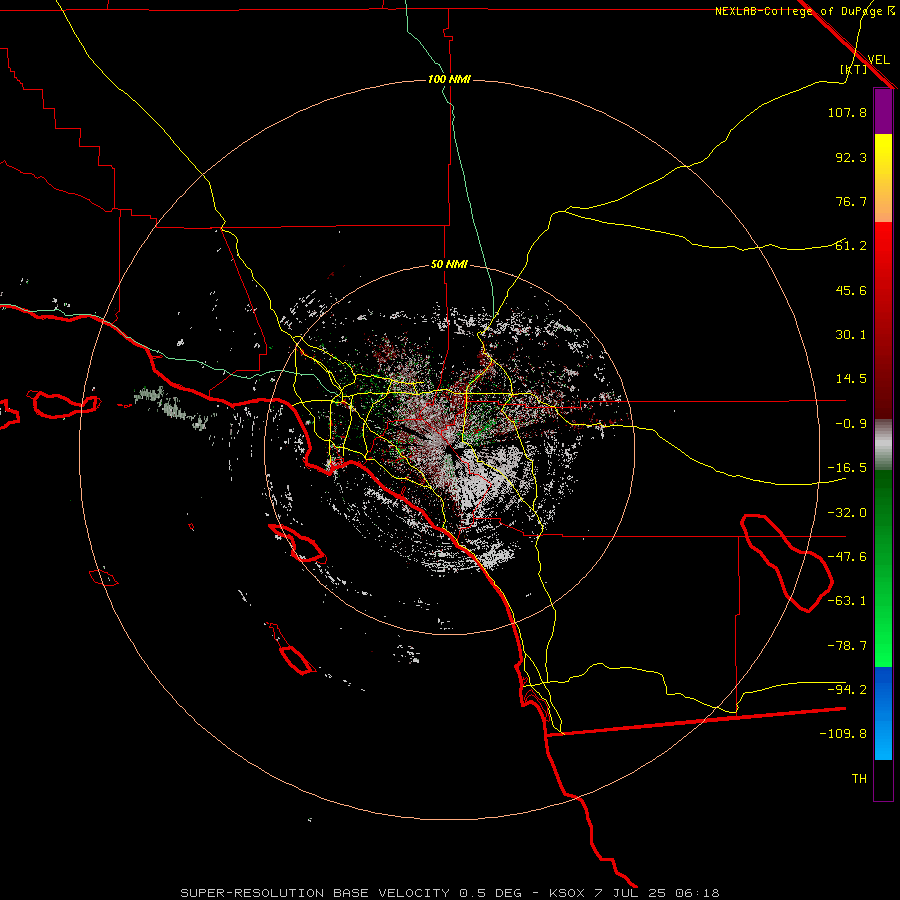Viewport: 900px width, 900px height.
Task: Click the [KT] units label
Action: click(x=854, y=69)
